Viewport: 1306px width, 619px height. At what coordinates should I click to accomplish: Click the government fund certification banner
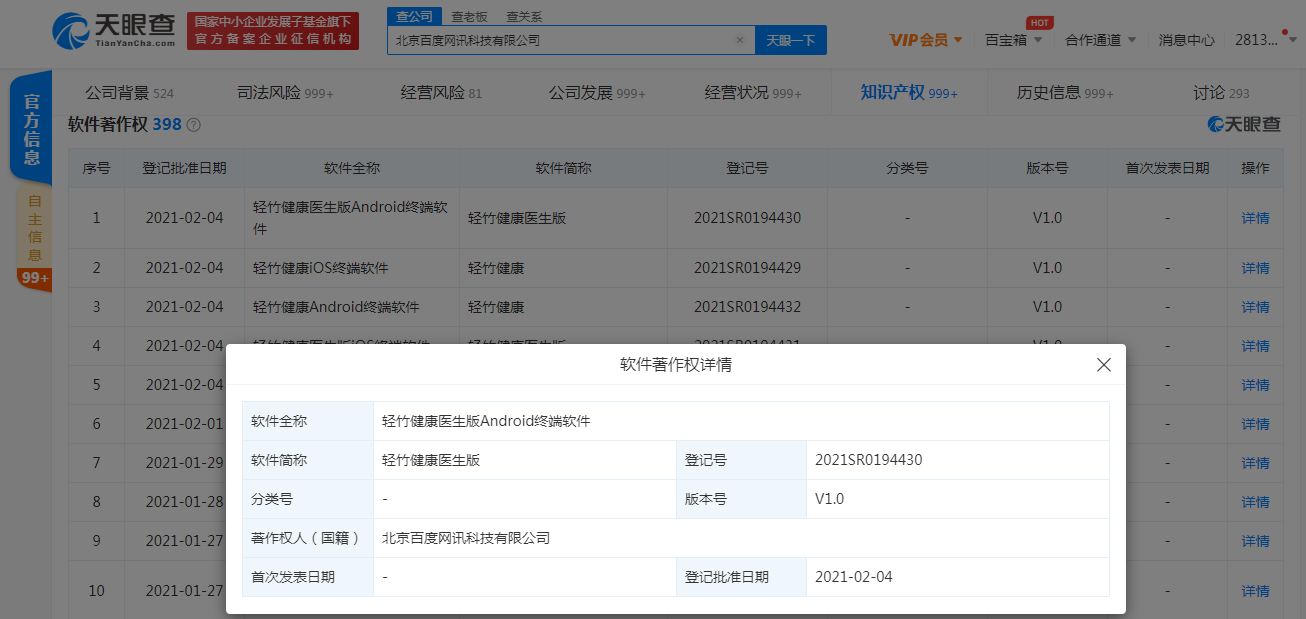(274, 31)
